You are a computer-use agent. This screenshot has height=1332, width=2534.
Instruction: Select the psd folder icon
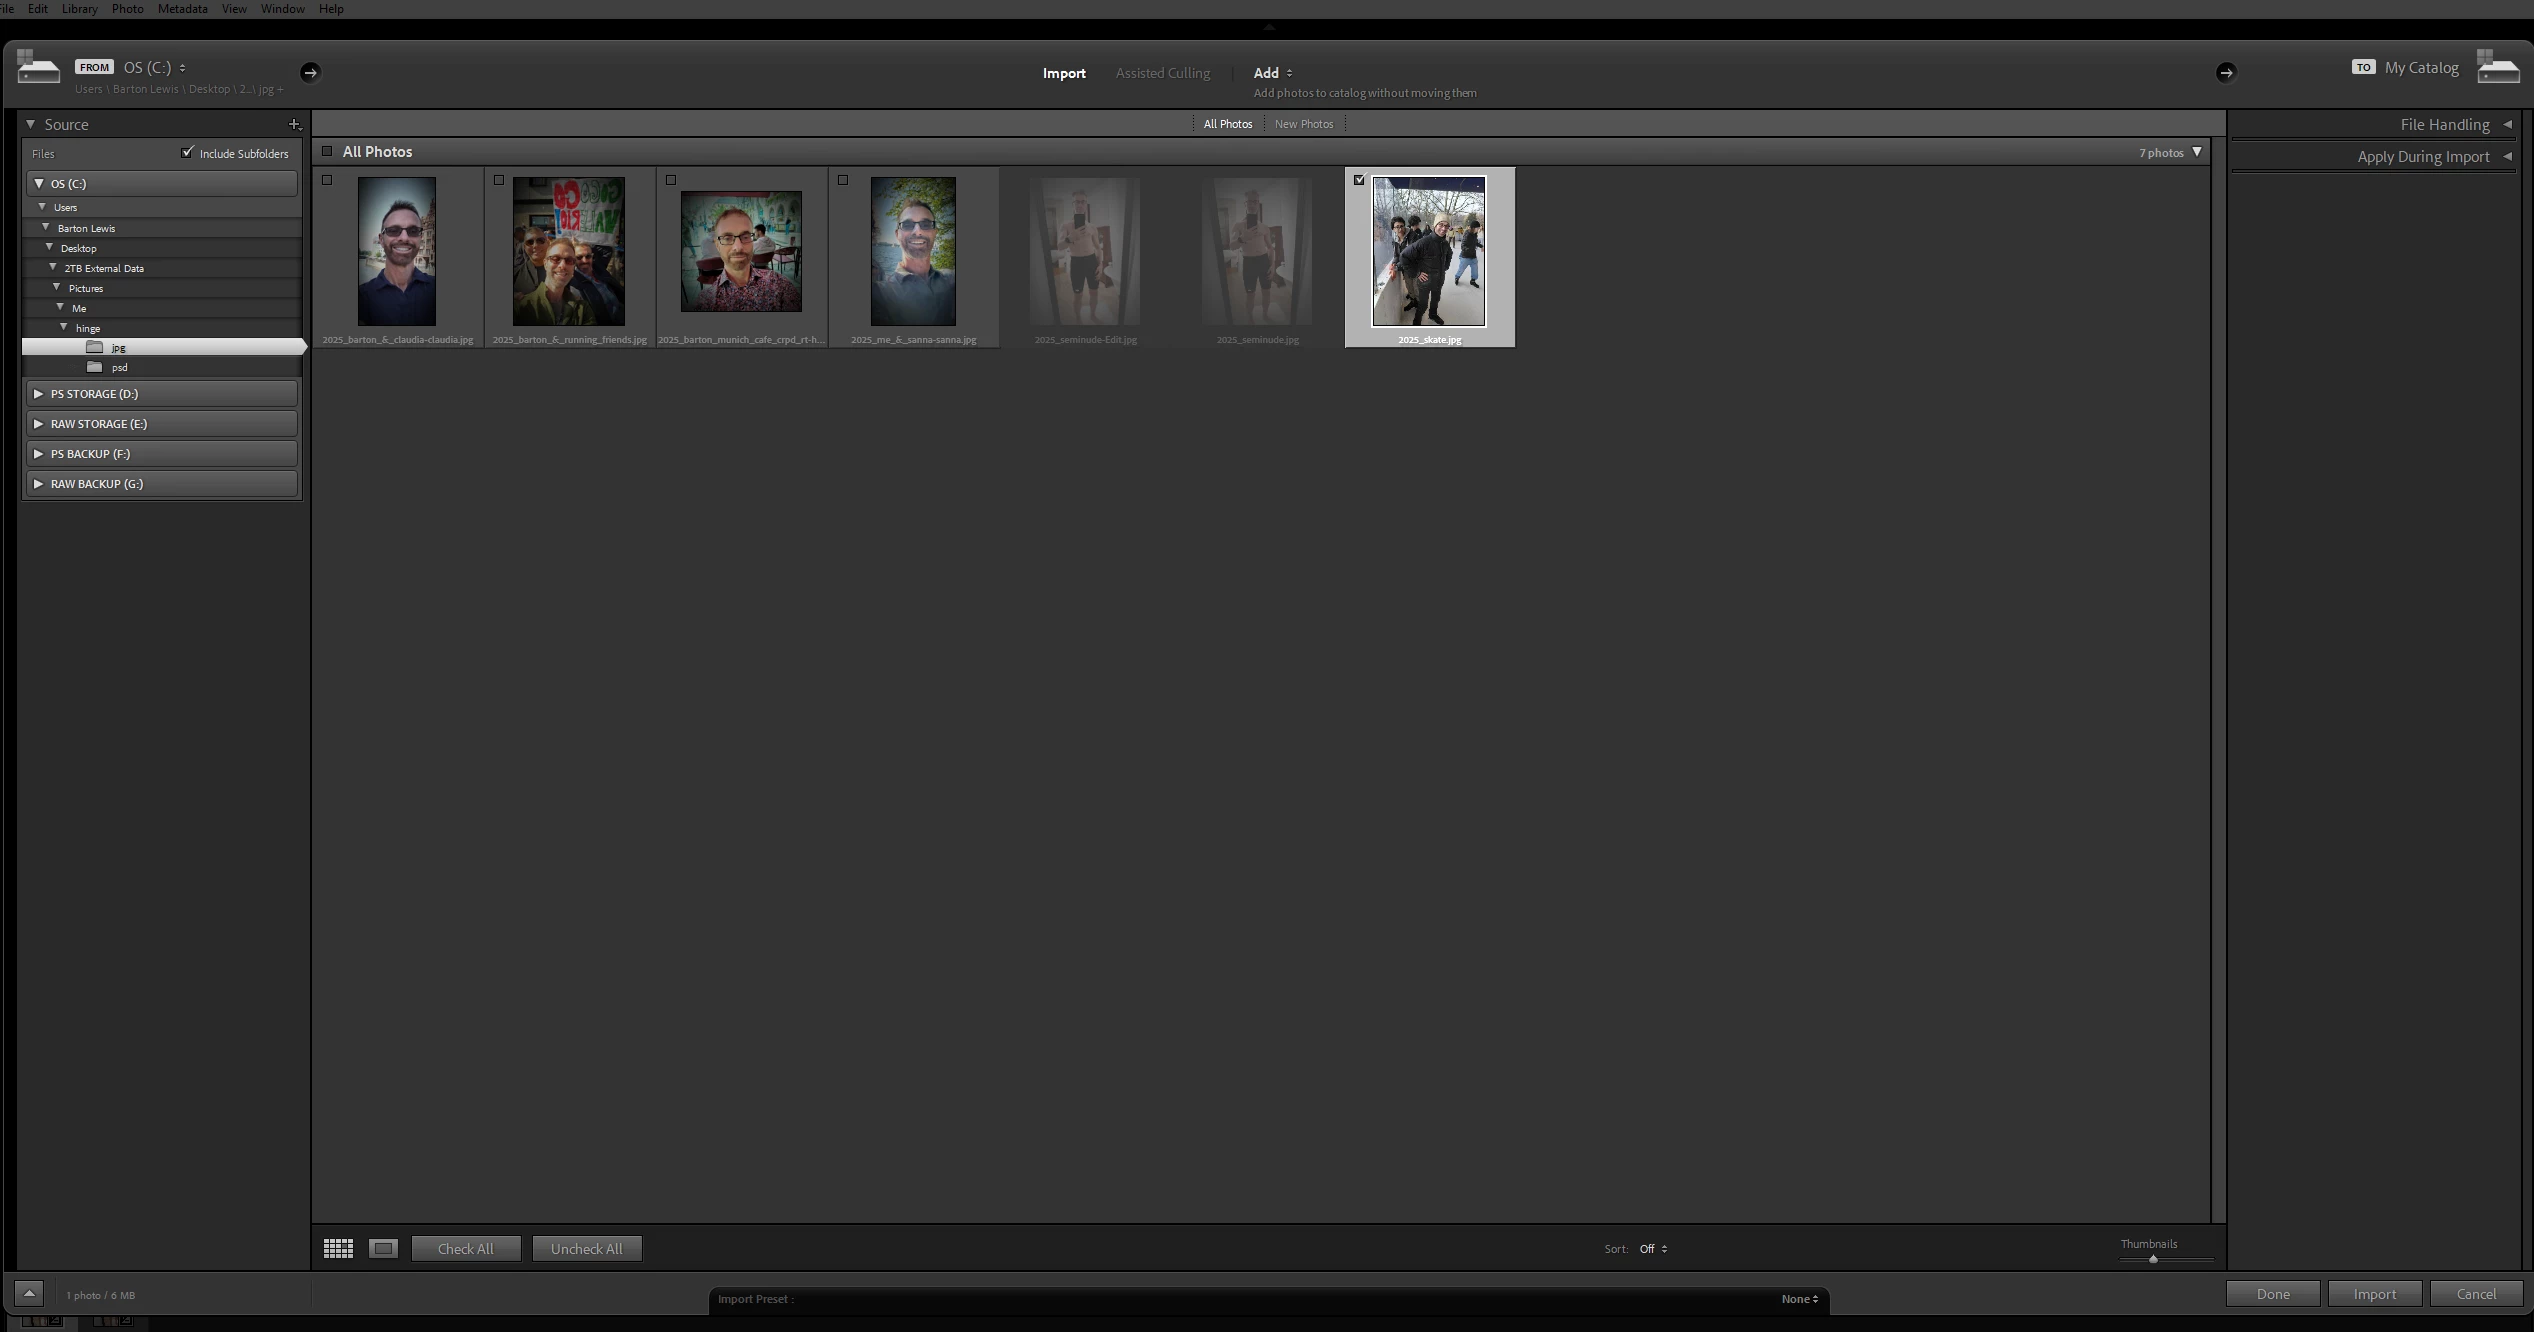coord(95,367)
